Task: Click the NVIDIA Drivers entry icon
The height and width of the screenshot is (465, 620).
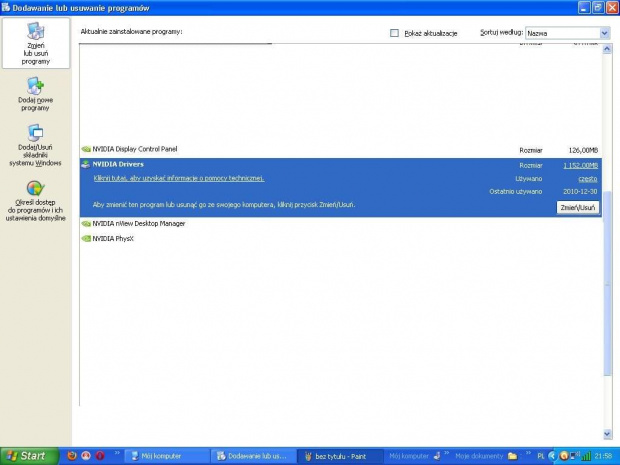Action: pos(86,164)
